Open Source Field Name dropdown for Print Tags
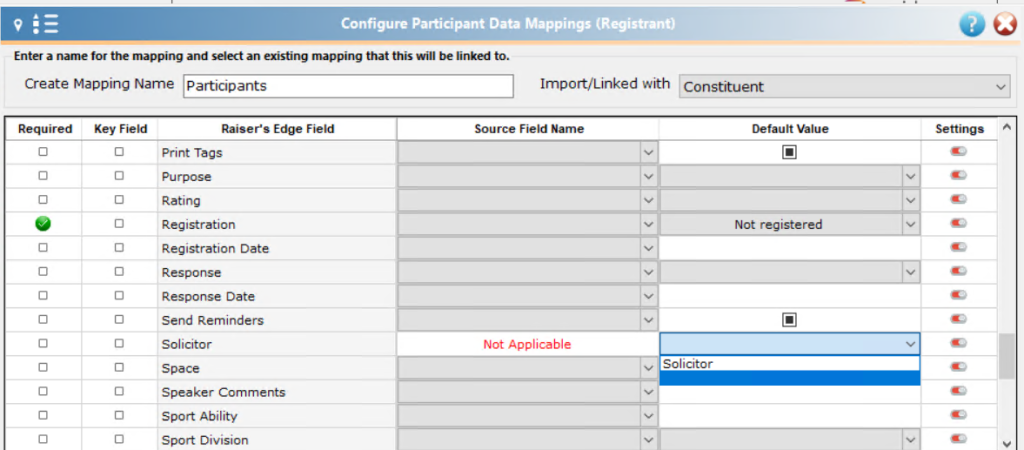This screenshot has height=450, width=1024. 648,152
